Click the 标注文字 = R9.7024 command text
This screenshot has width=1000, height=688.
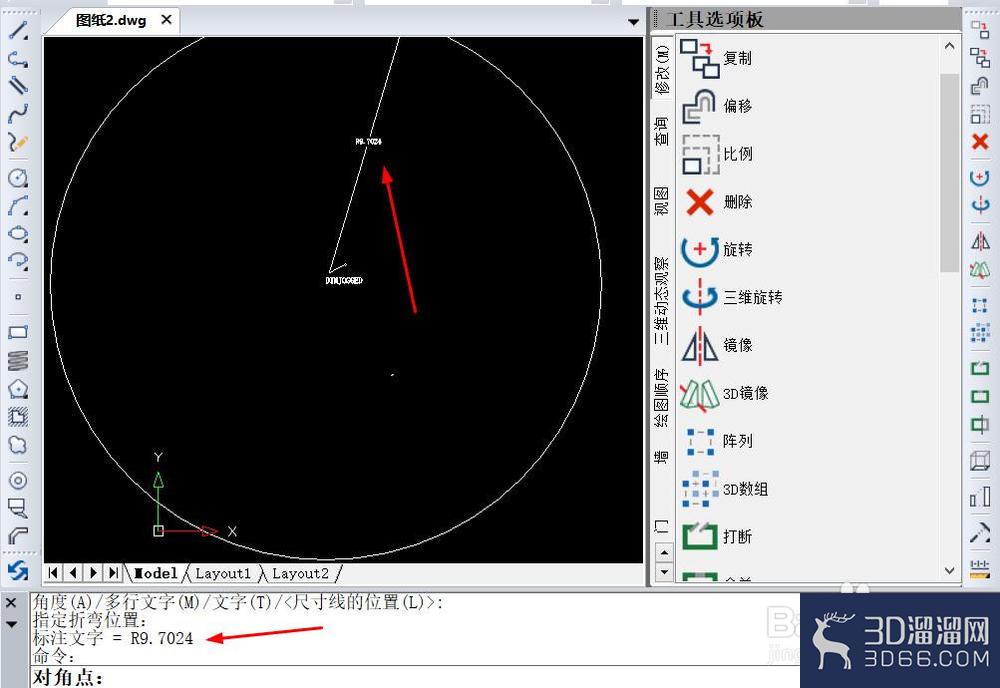point(113,638)
